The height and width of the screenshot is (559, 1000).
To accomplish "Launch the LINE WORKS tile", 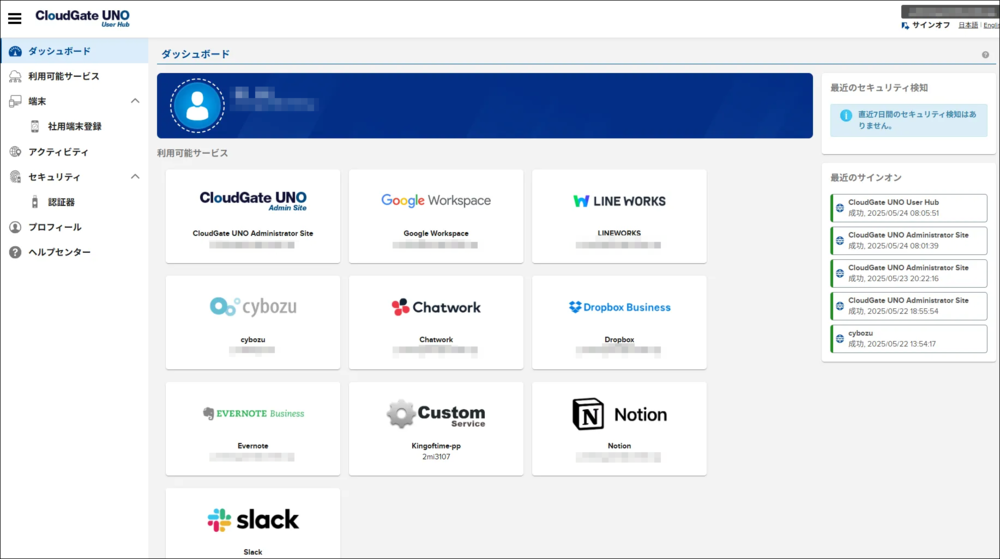I will pyautogui.click(x=619, y=216).
